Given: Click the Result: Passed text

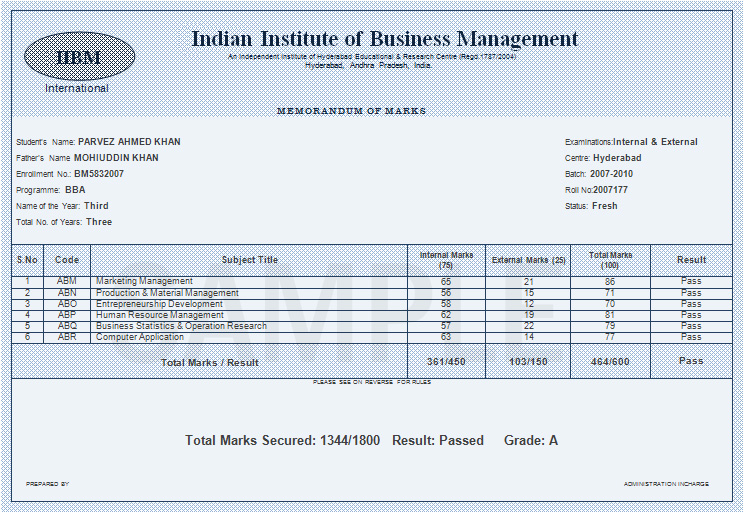Looking at the screenshot, I should (x=438, y=440).
